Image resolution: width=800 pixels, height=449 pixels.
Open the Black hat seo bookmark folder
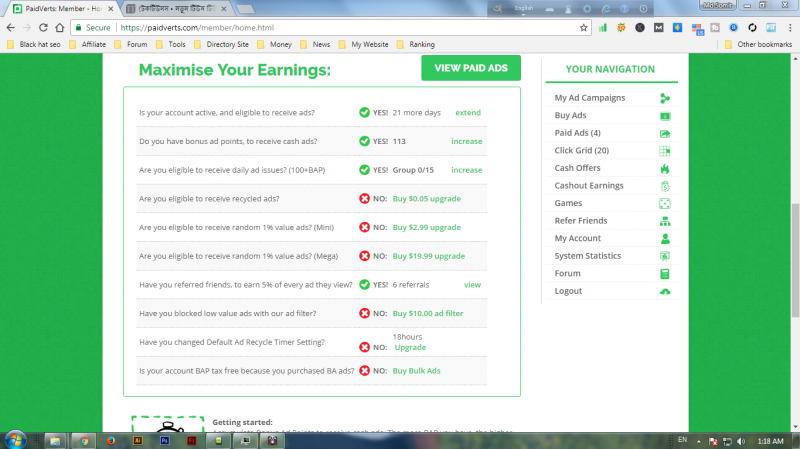(x=34, y=44)
